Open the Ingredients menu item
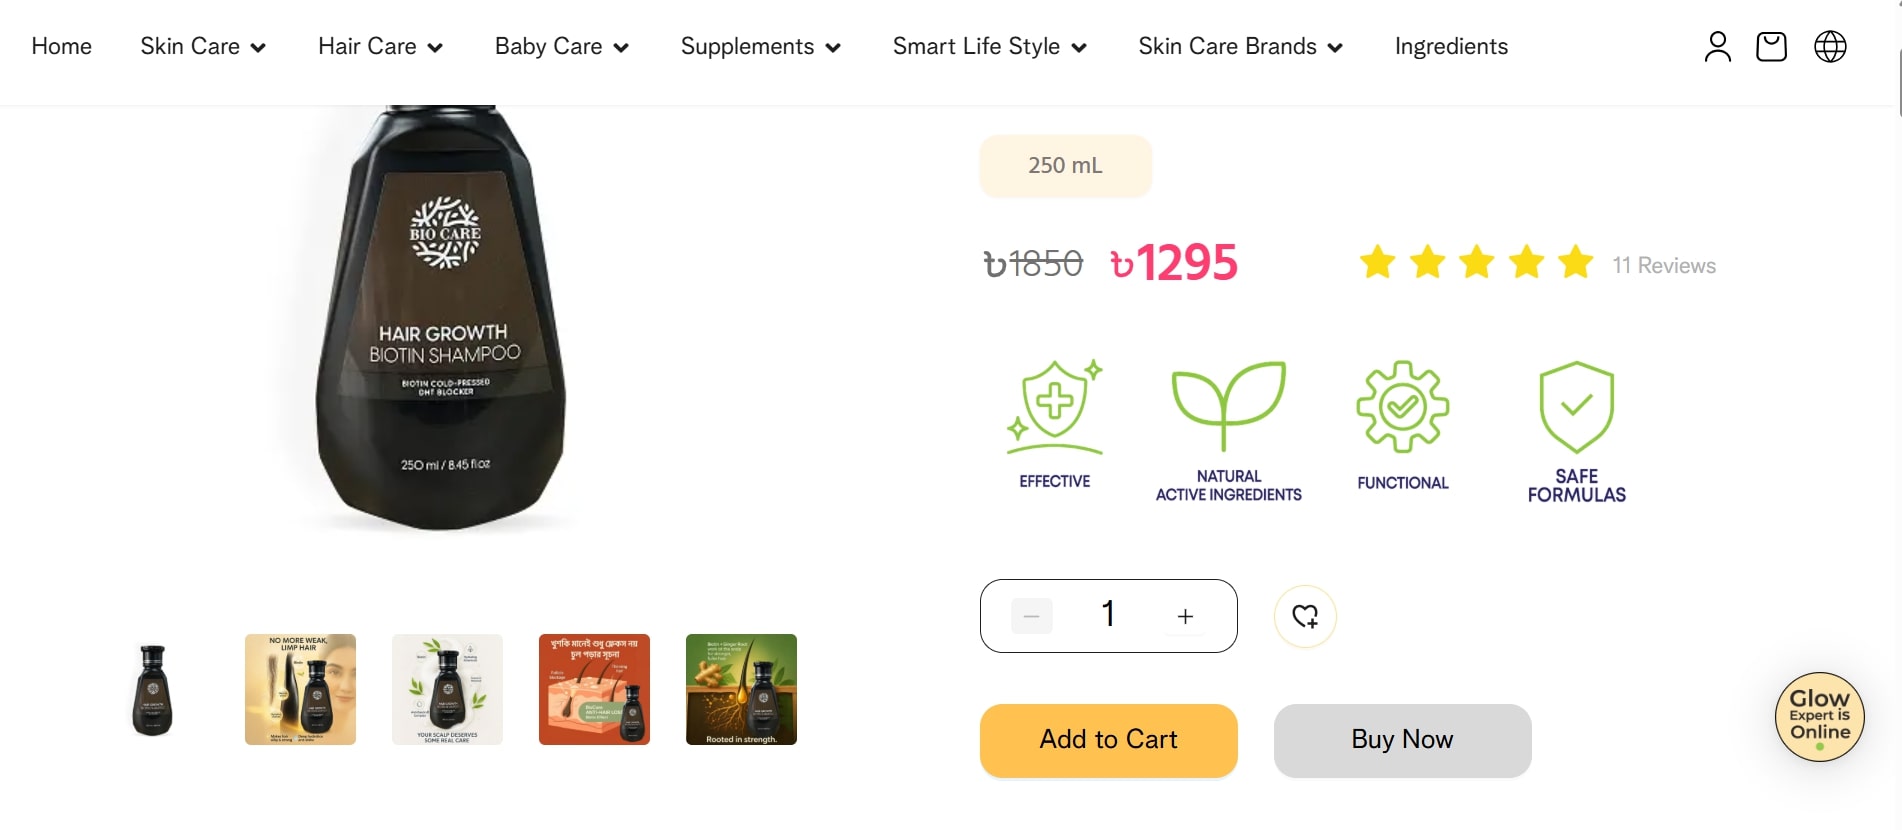The image size is (1902, 830). [1451, 47]
